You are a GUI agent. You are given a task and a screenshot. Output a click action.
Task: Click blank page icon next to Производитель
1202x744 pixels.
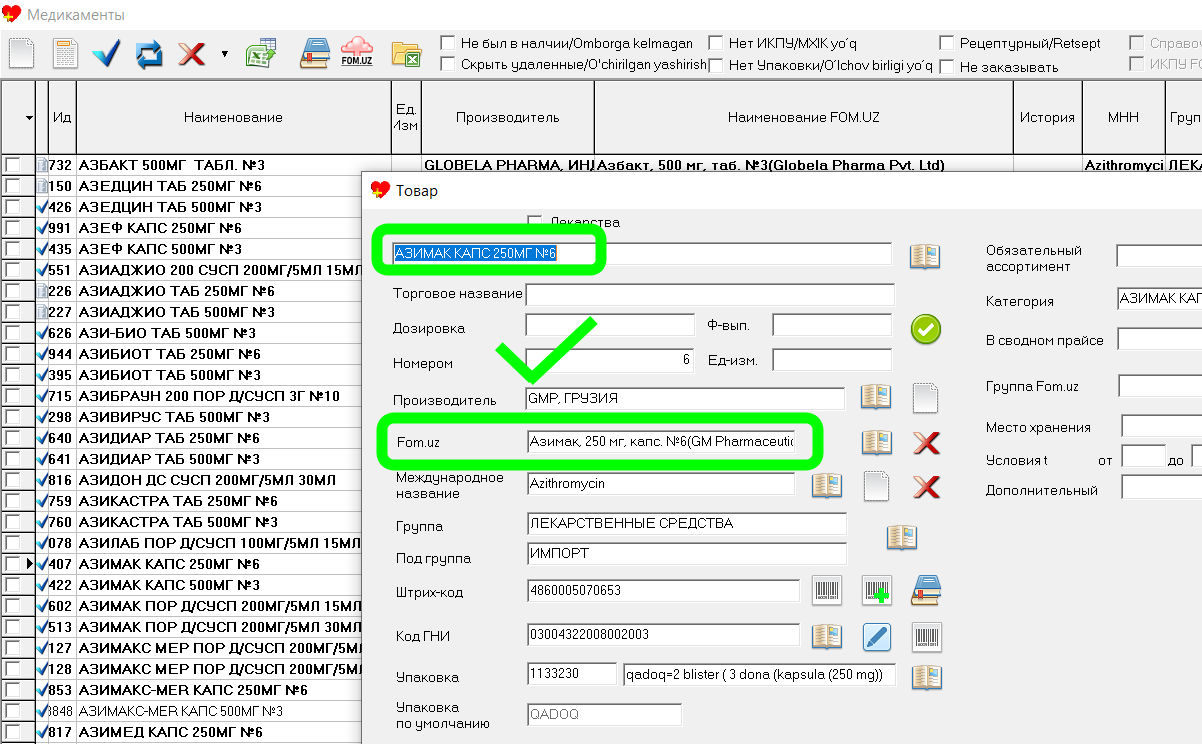926,397
